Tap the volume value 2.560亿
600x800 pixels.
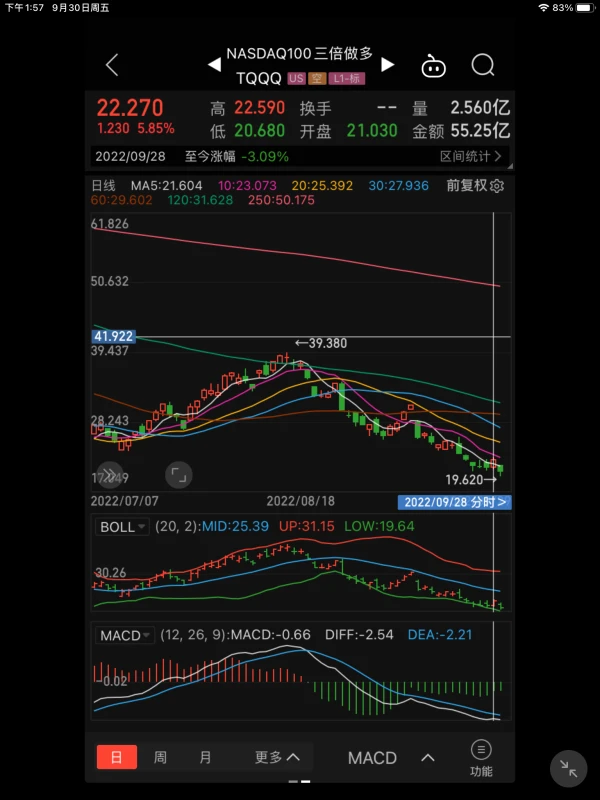[x=480, y=108]
